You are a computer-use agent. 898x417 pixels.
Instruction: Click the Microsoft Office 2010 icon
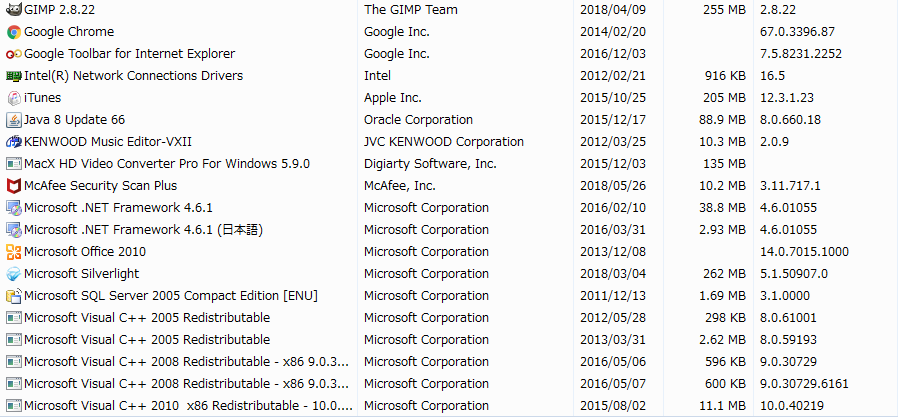14,252
